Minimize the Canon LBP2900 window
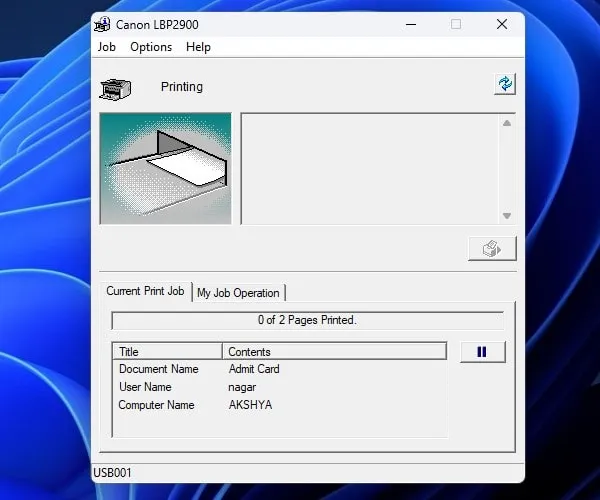Image resolution: width=600 pixels, height=500 pixels. pos(411,24)
